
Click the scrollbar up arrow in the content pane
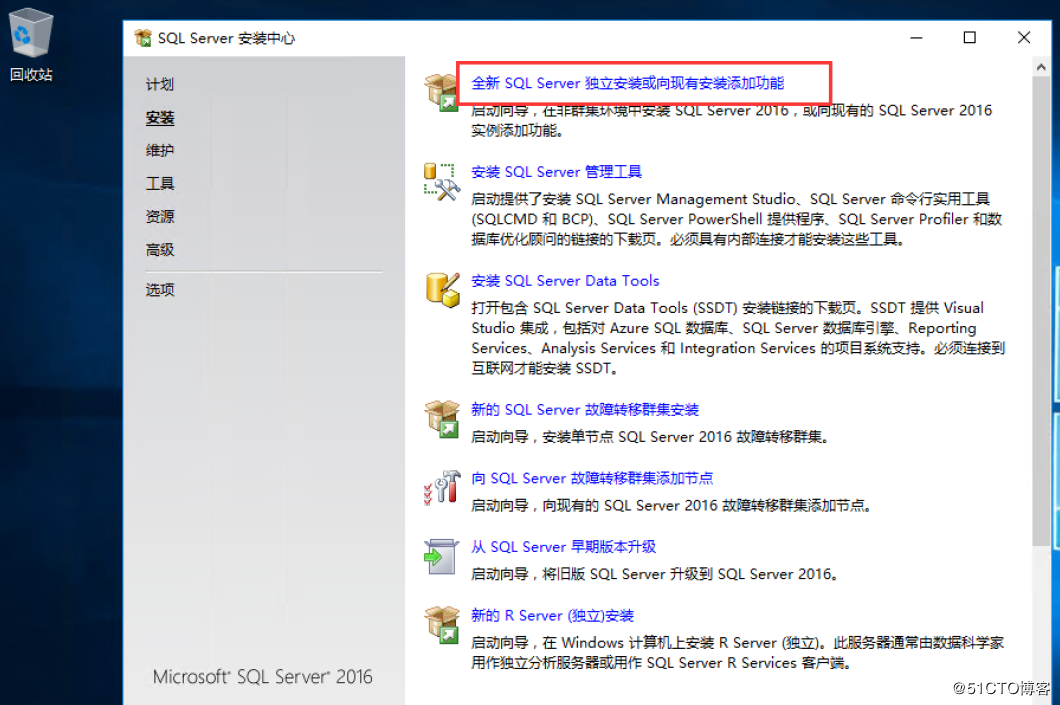click(1041, 67)
